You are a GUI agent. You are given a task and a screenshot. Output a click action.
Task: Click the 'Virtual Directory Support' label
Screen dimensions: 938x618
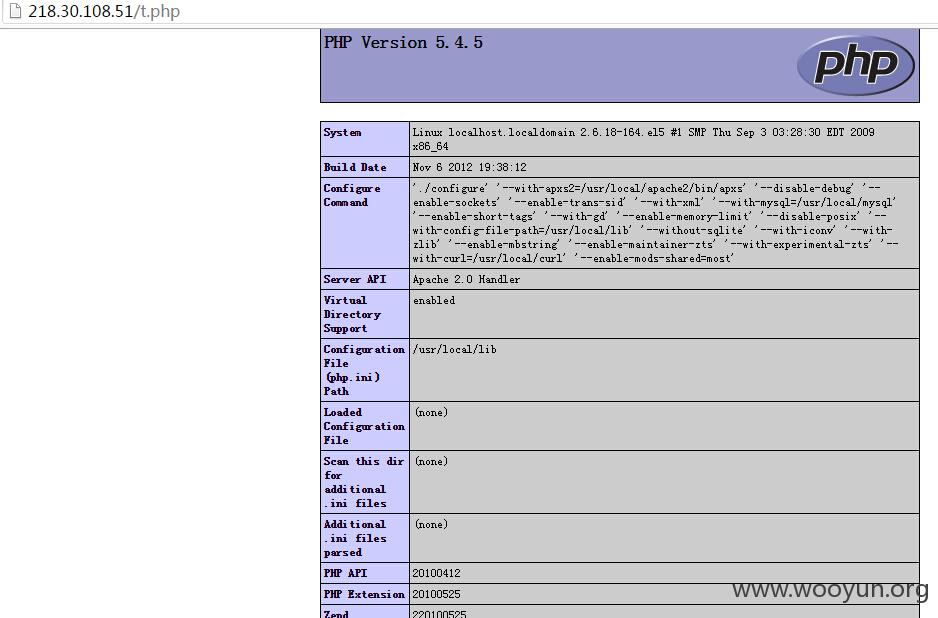click(x=352, y=314)
